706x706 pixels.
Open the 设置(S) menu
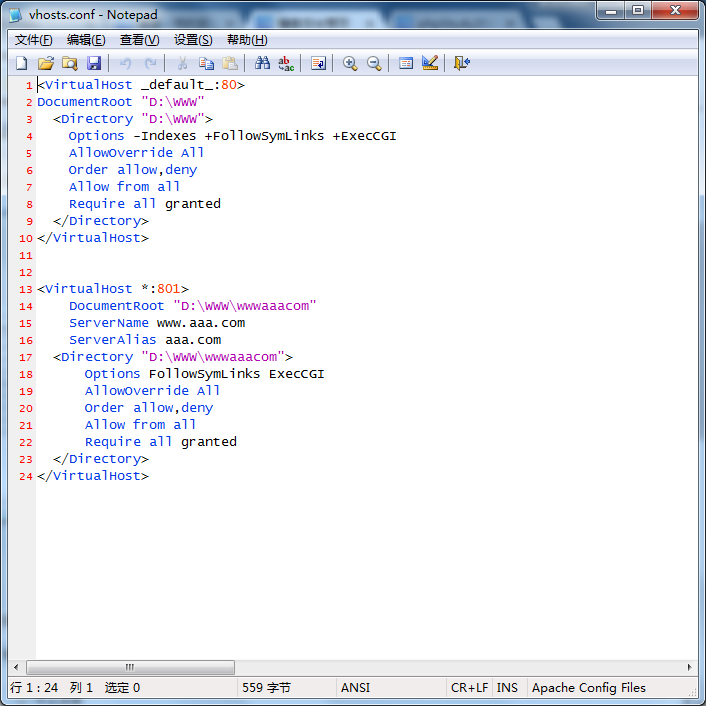click(x=193, y=40)
